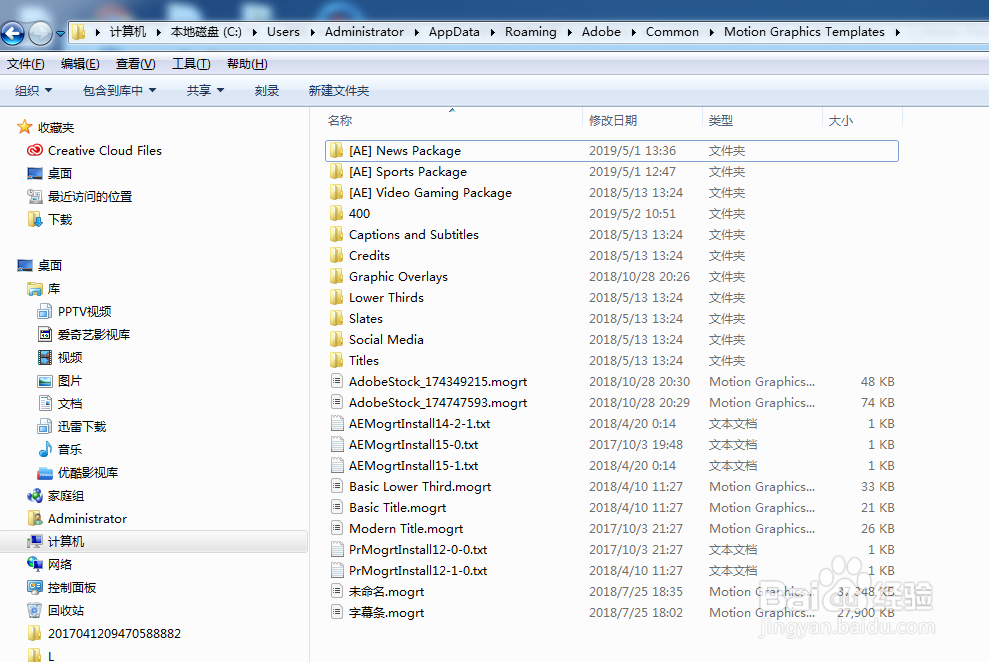Select the 音乐 library music note icon

[45, 449]
